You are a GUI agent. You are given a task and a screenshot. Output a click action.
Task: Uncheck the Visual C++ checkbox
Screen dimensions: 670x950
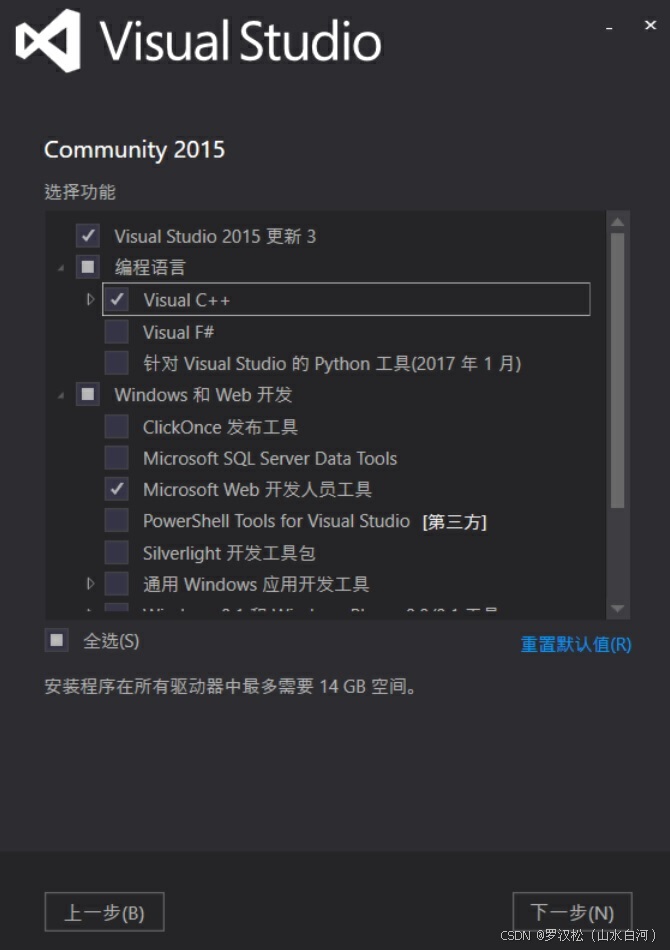coord(116,299)
